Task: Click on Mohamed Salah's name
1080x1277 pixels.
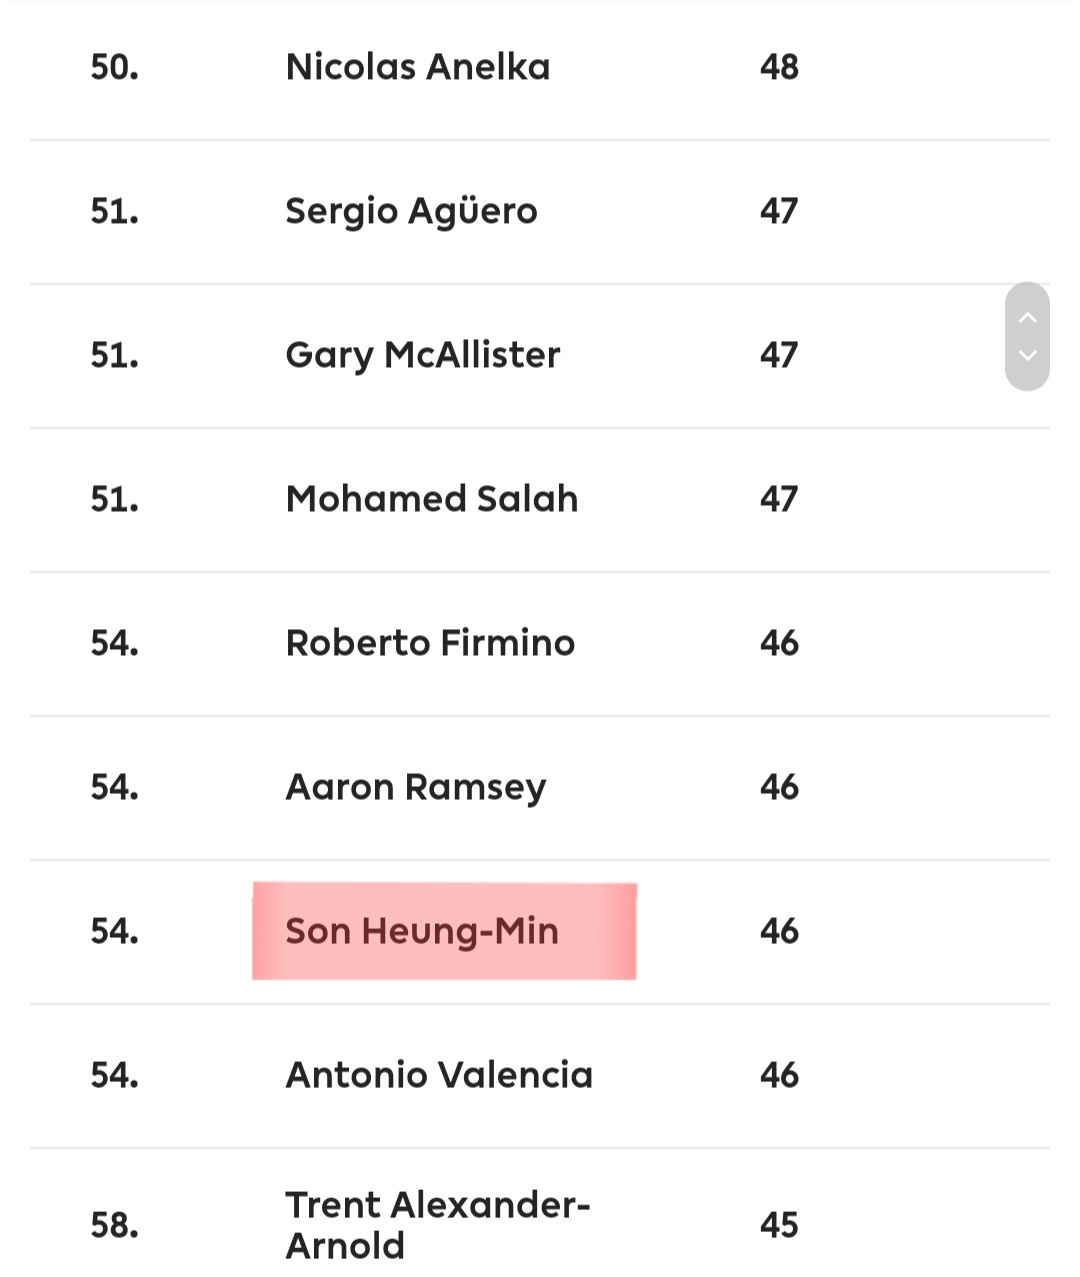Action: pos(432,499)
